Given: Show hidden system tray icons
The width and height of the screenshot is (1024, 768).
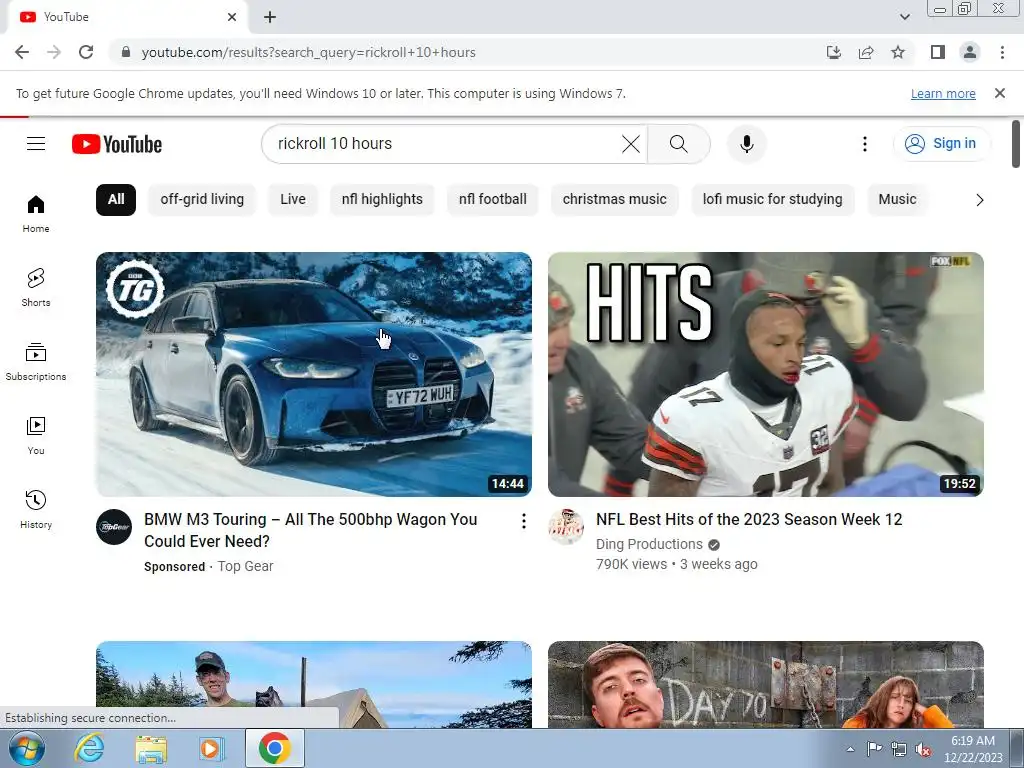Looking at the screenshot, I should click(850, 749).
